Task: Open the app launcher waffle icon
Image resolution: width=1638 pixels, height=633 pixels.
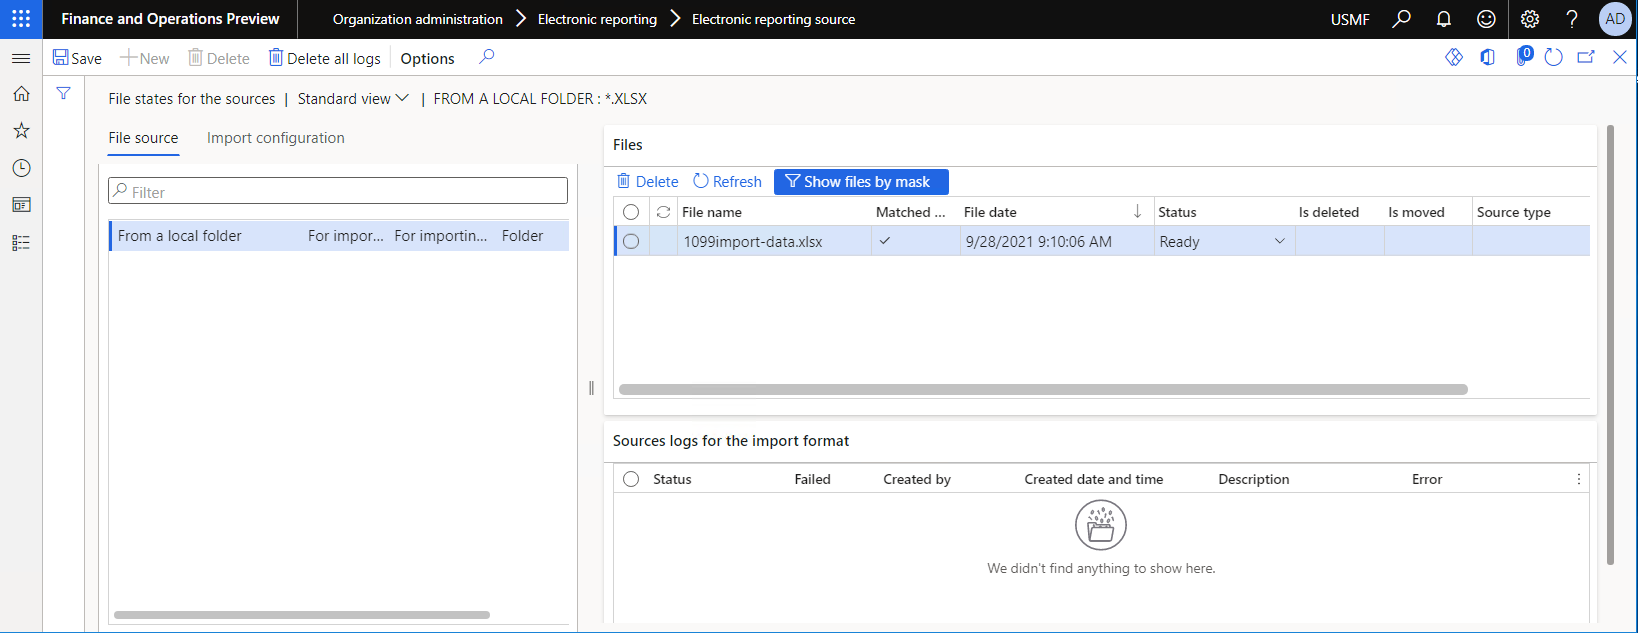Action: pos(21,19)
